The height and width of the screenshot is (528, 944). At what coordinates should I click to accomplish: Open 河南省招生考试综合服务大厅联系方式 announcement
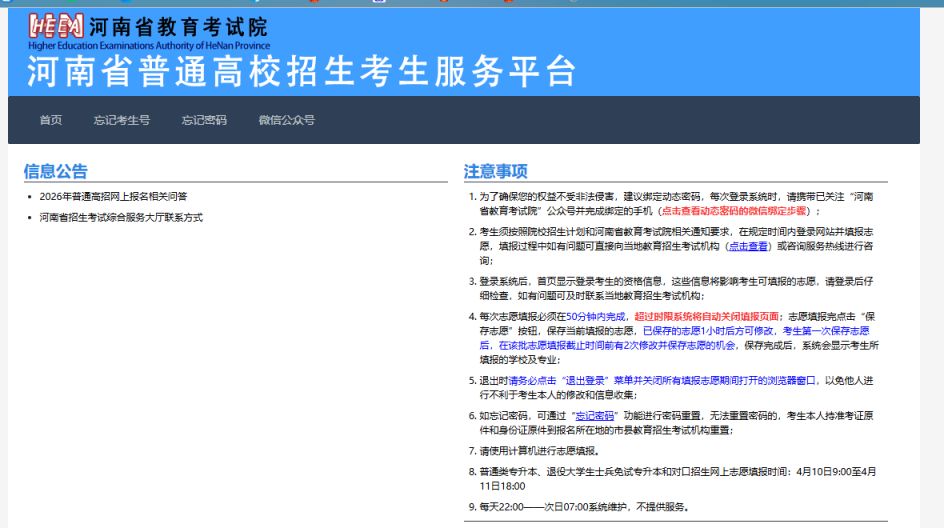tap(121, 217)
